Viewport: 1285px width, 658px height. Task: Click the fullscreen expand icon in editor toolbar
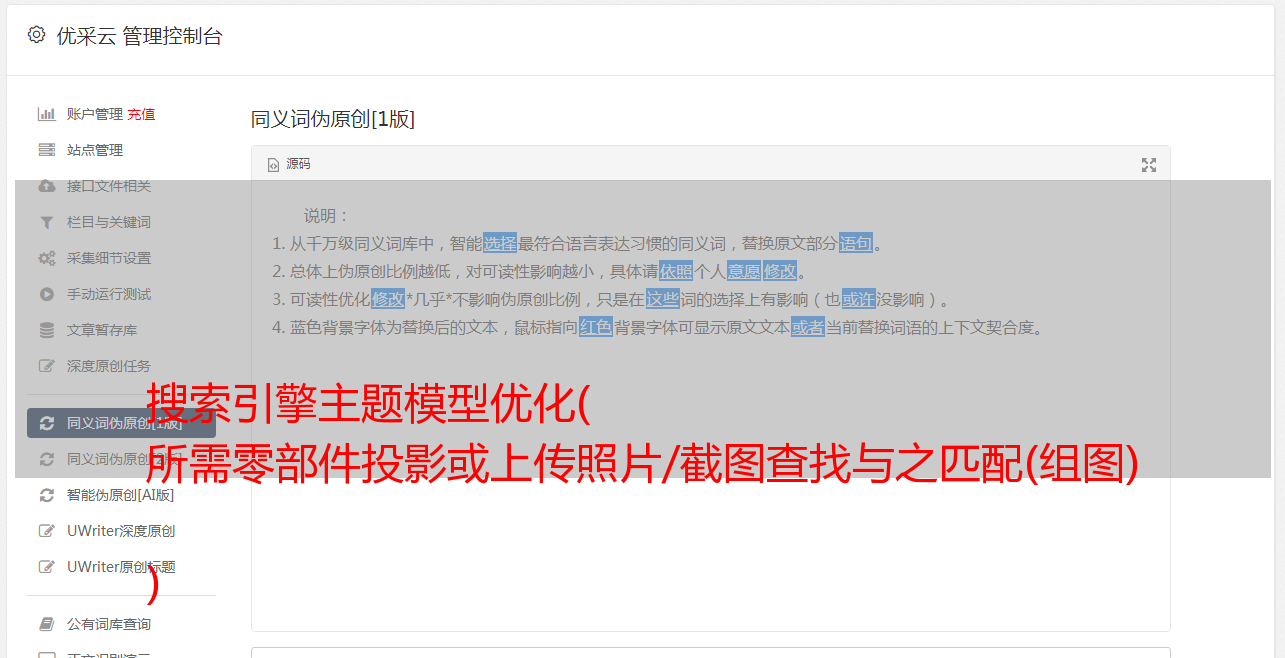pyautogui.click(x=1149, y=165)
